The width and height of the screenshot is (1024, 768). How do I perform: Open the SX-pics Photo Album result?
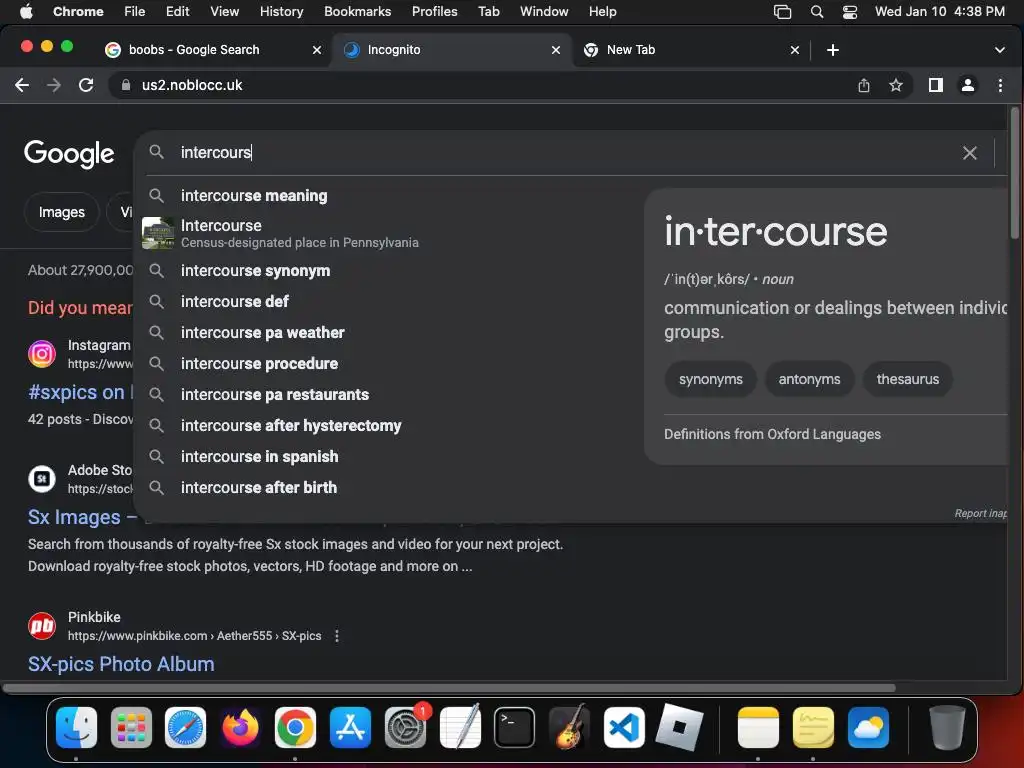coord(121,664)
